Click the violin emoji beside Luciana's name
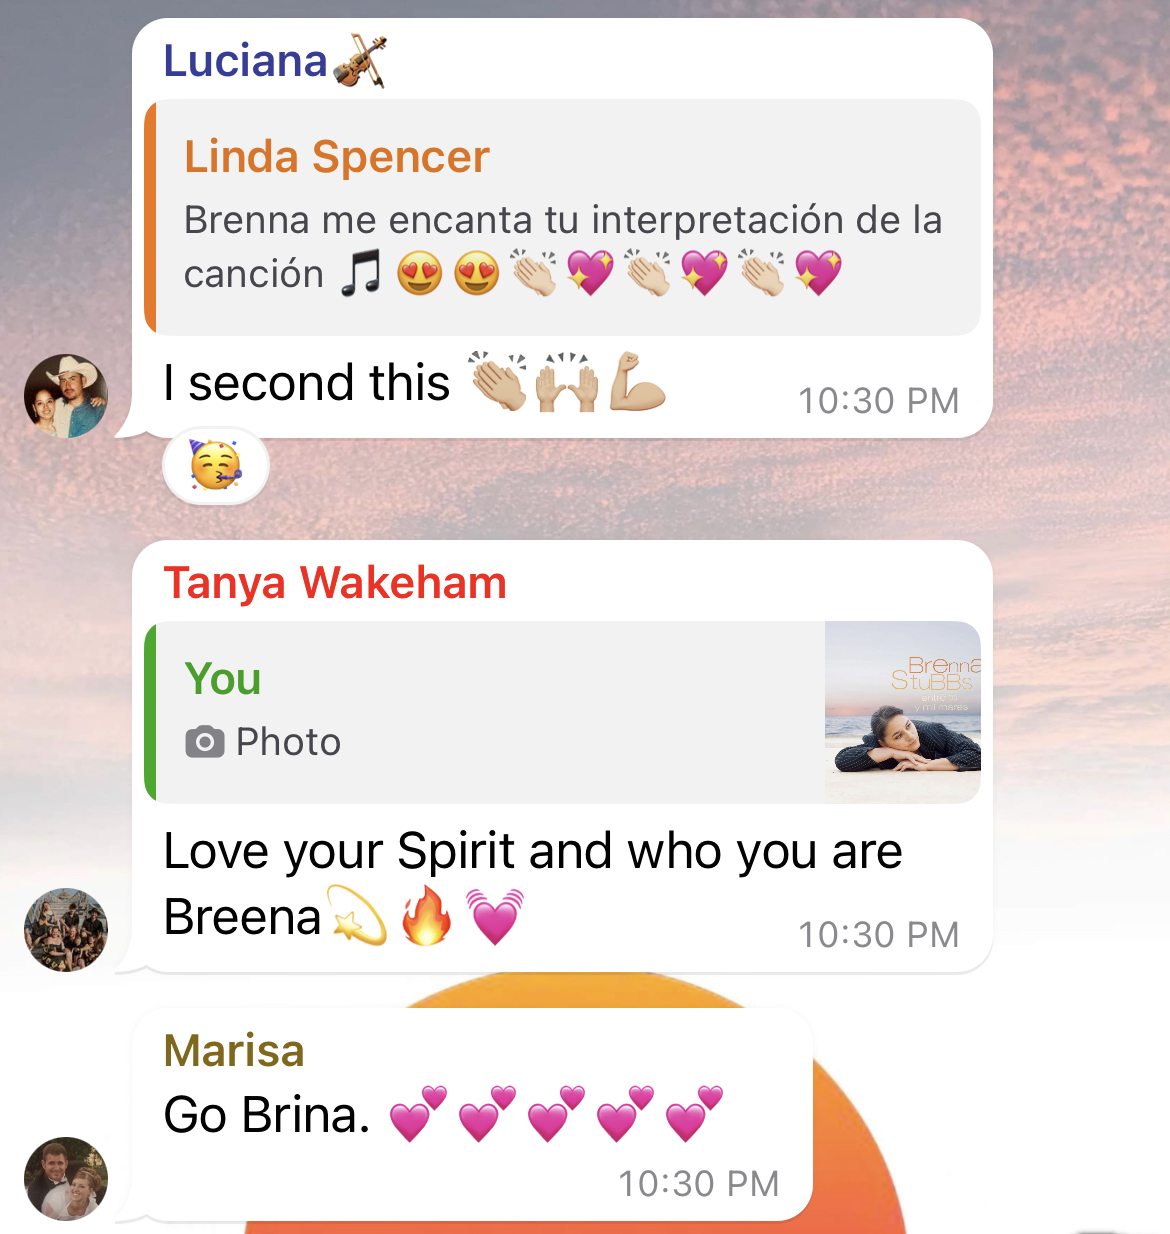The image size is (1170, 1234). point(360,62)
